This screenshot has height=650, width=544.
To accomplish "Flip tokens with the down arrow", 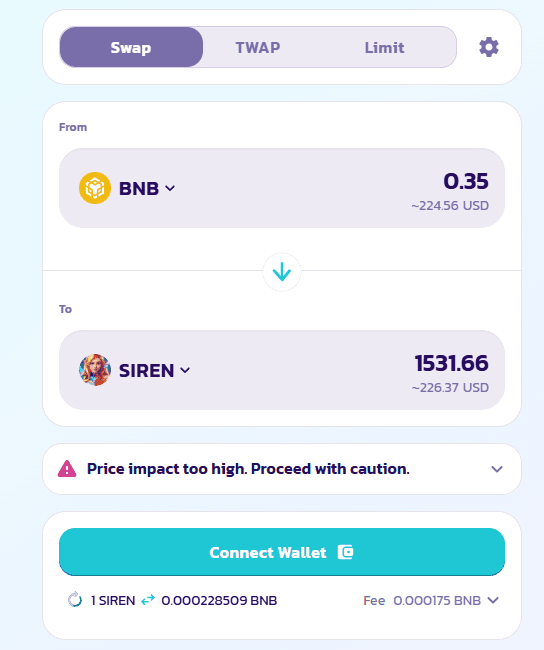I will 282,272.
